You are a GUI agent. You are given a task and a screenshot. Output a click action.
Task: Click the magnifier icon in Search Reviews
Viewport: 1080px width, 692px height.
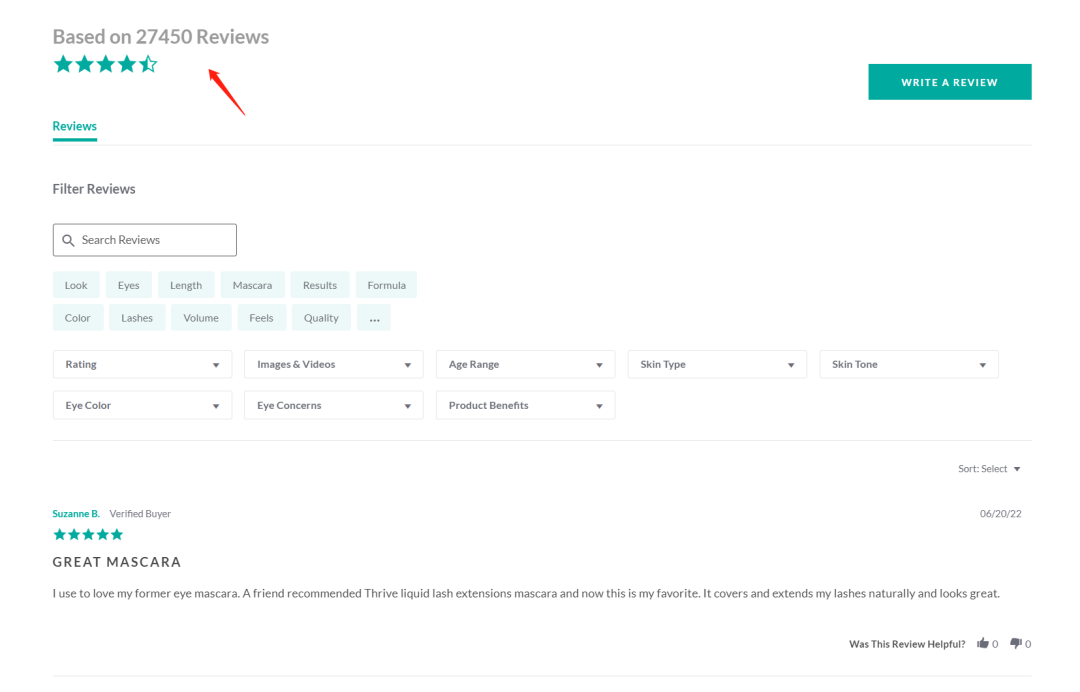[x=68, y=240]
